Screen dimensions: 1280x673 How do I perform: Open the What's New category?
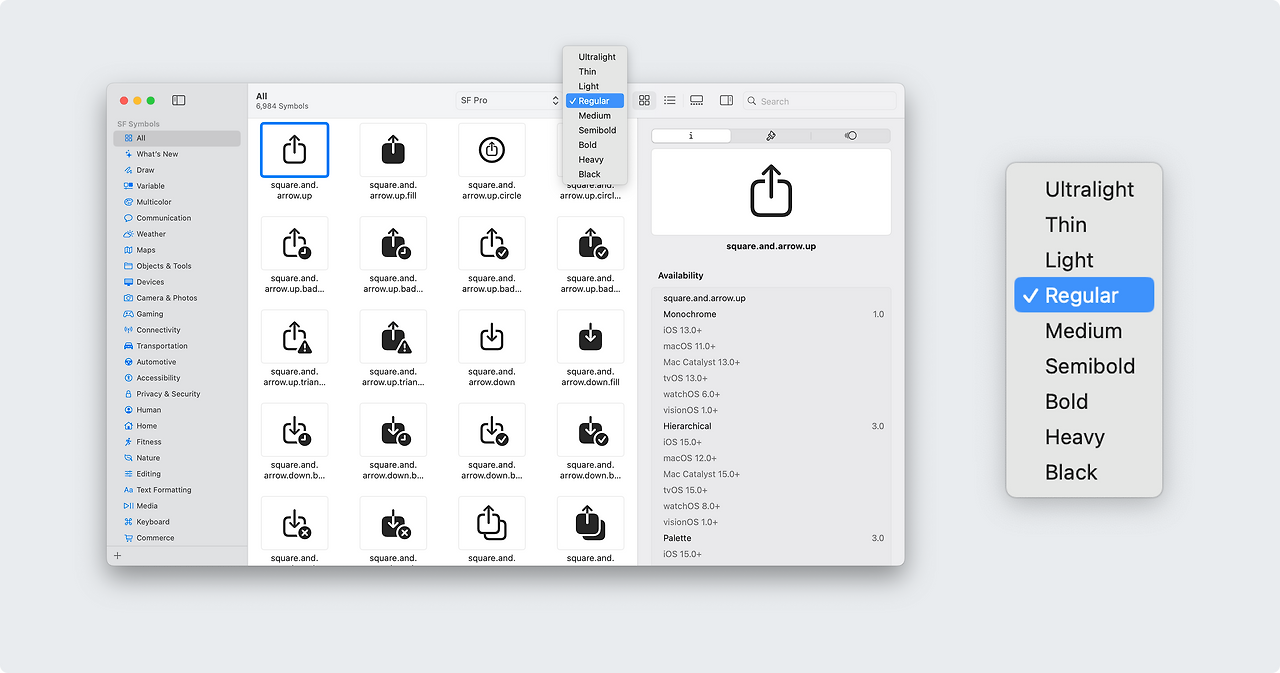[177, 154]
